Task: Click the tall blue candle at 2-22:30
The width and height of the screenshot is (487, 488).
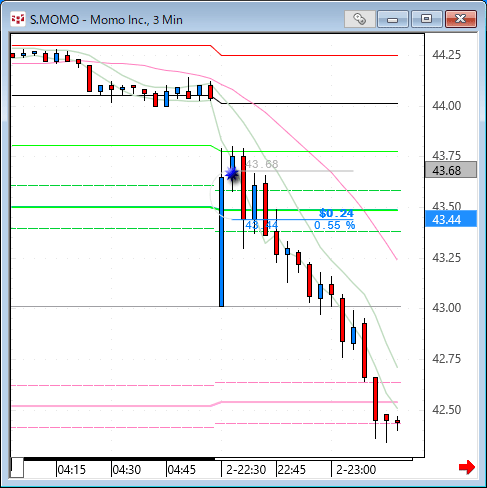Action: 221,242
